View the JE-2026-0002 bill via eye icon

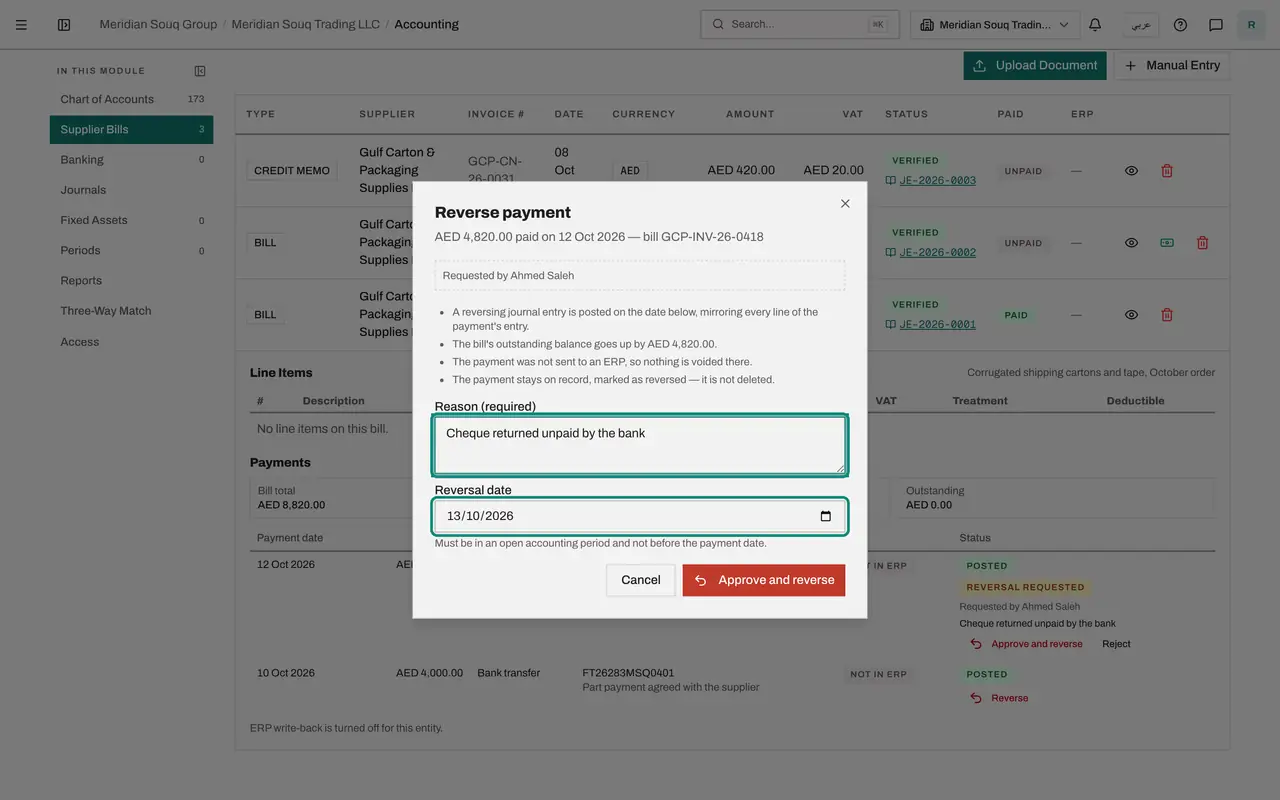click(1131, 243)
